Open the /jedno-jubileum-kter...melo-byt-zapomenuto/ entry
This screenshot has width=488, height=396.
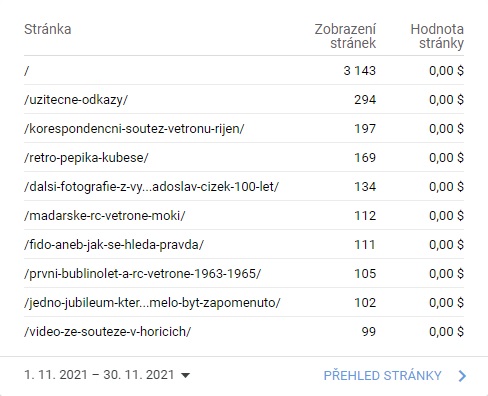[152, 303]
